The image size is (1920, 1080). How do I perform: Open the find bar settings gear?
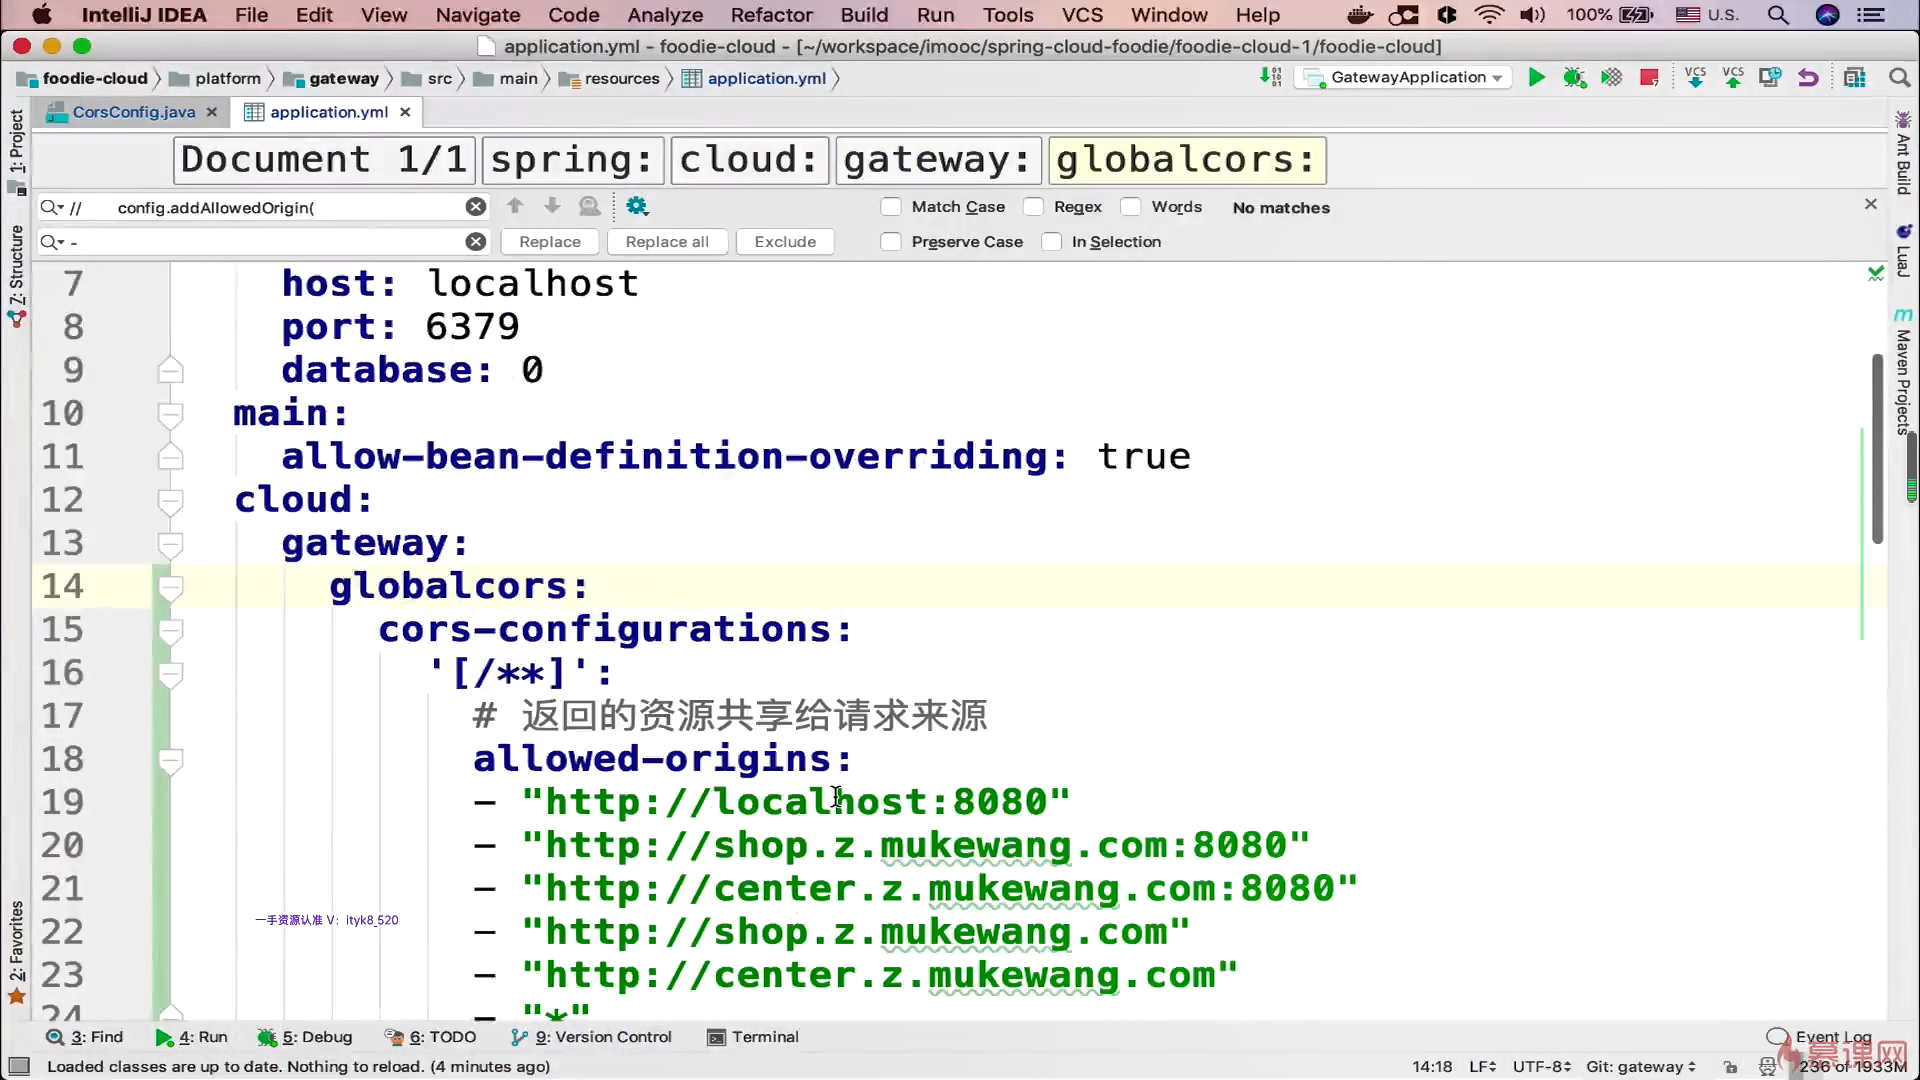(x=637, y=206)
